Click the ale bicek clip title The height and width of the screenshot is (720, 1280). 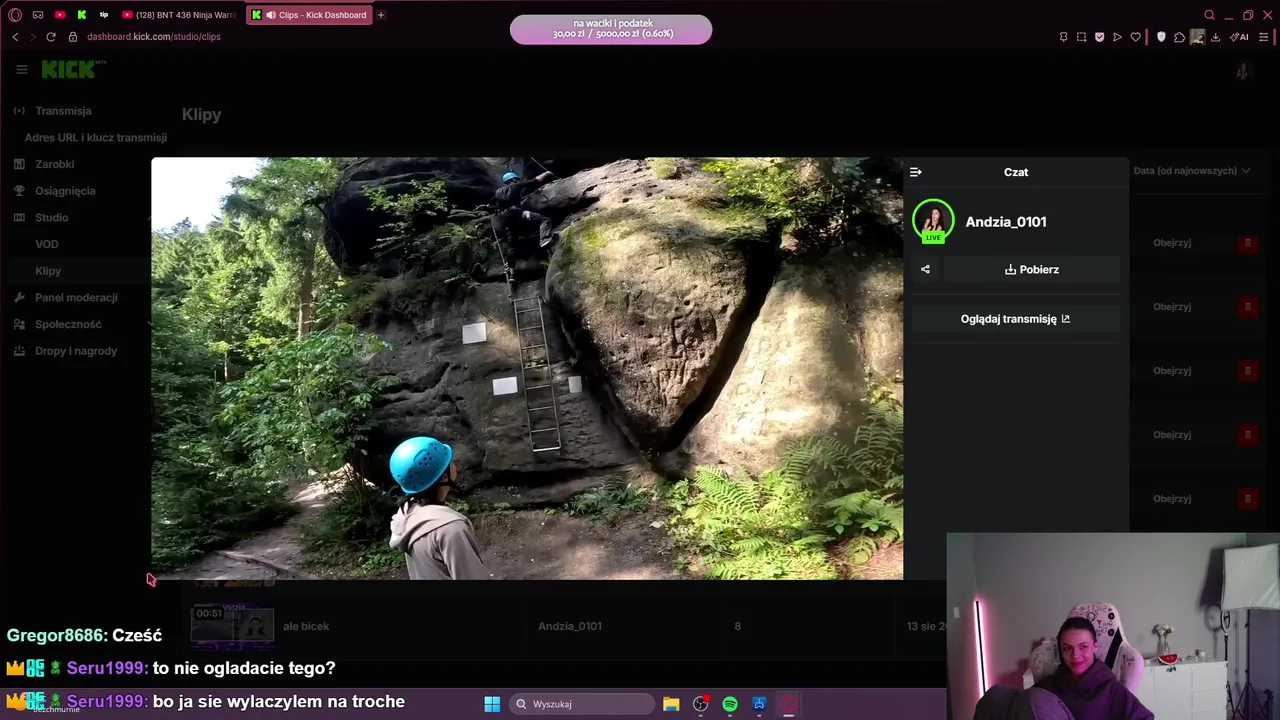[306, 626]
